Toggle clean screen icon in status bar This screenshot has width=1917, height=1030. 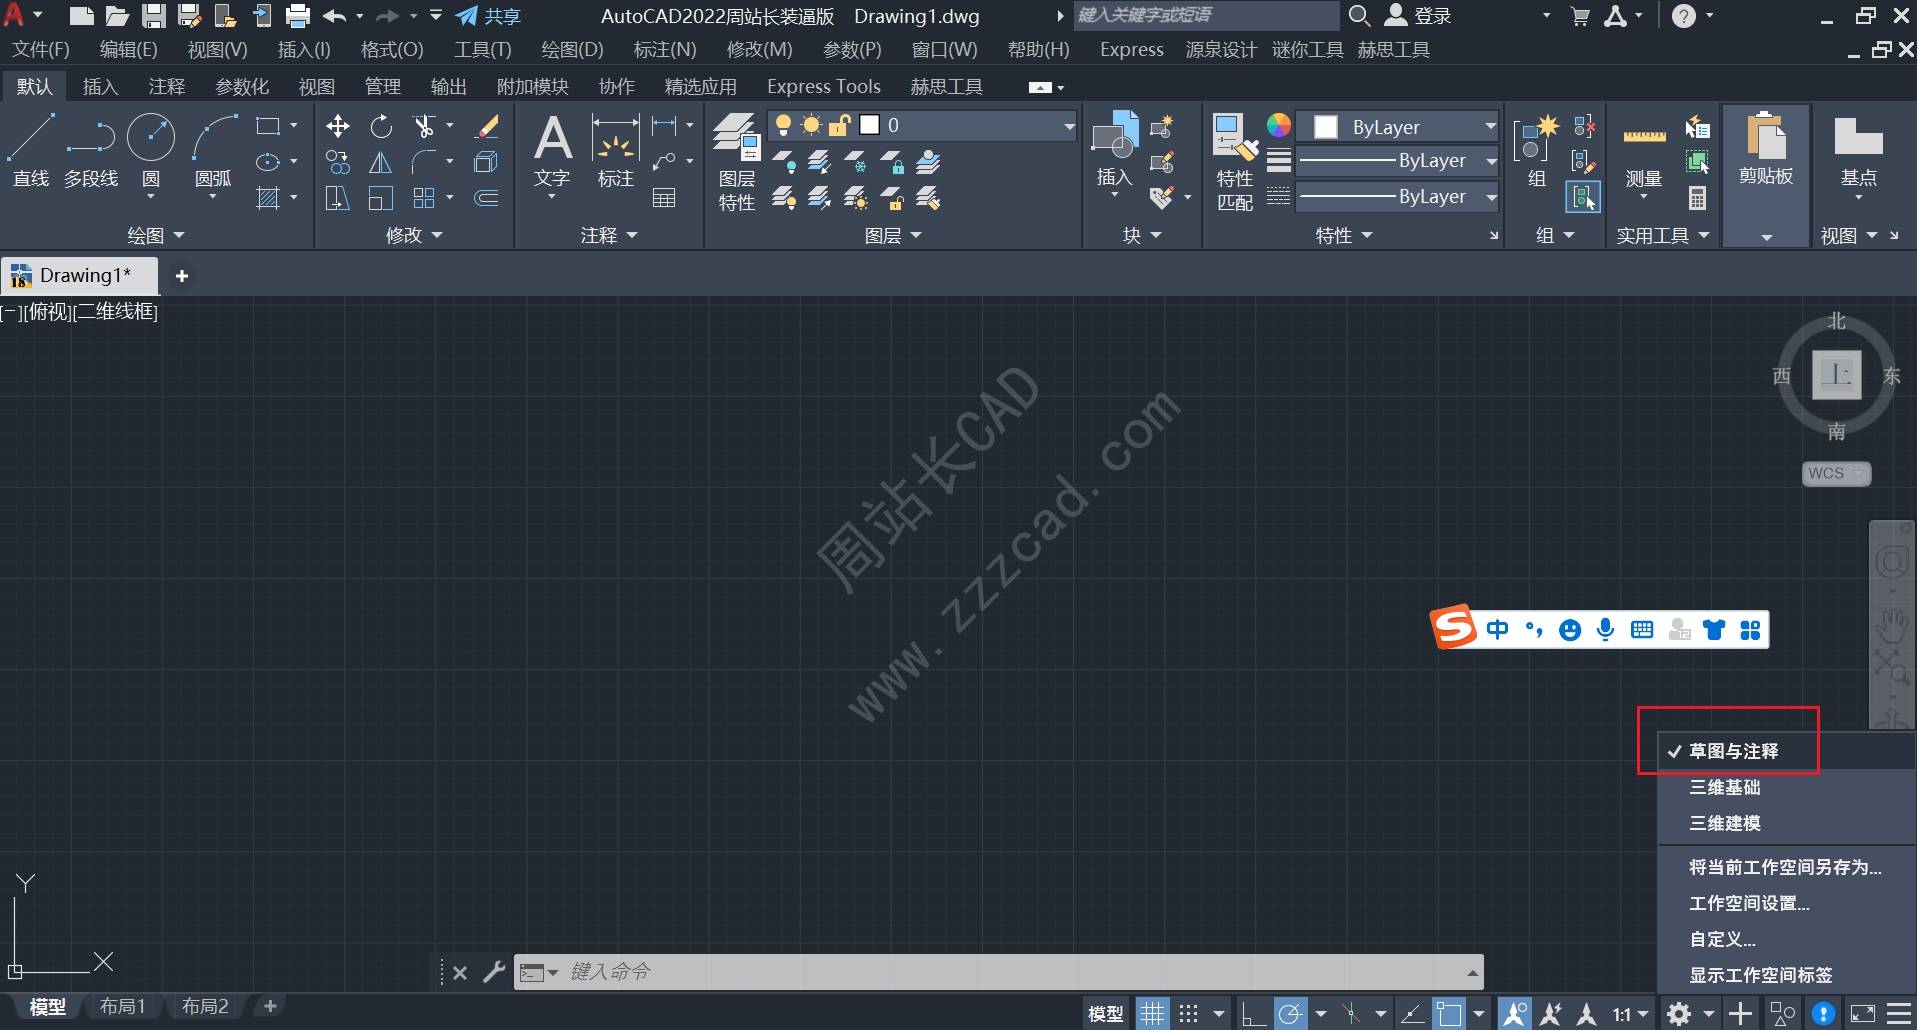coord(1862,1014)
